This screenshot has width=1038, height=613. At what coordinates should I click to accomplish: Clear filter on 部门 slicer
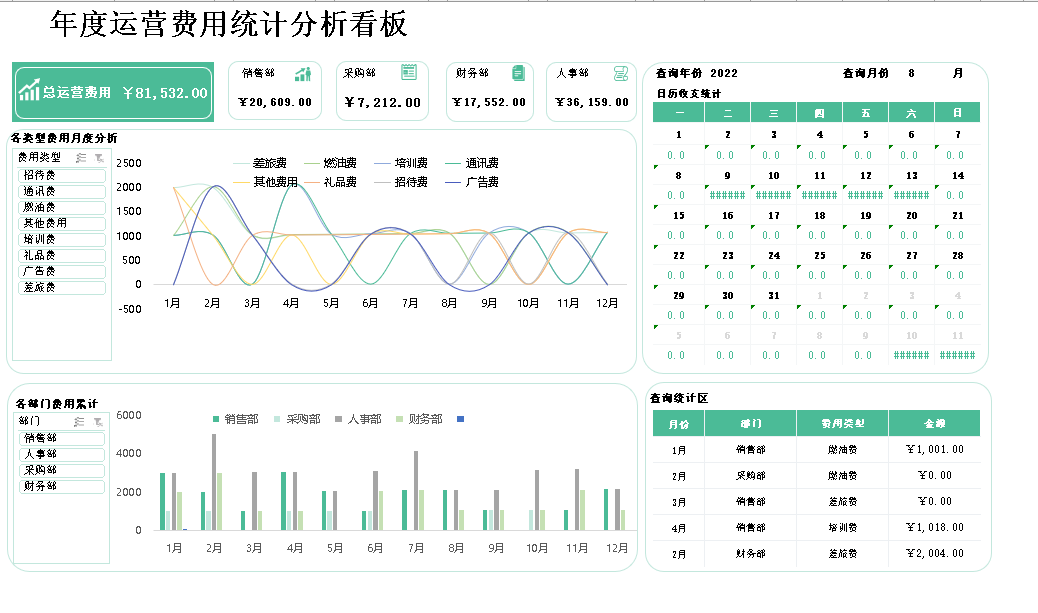(x=98, y=421)
